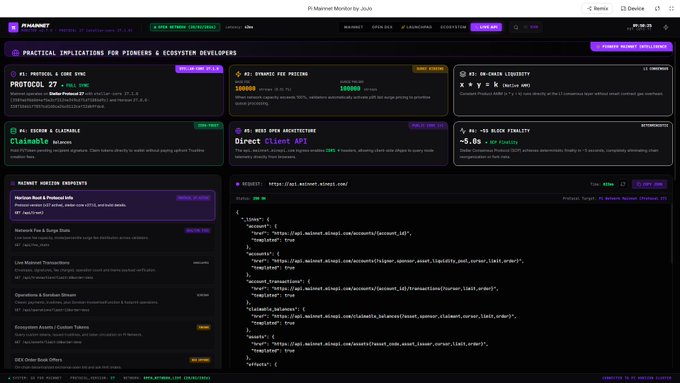Click the refresh icon next to Copy JSON
Viewport: 680px width, 383px height.
pyautogui.click(x=623, y=184)
